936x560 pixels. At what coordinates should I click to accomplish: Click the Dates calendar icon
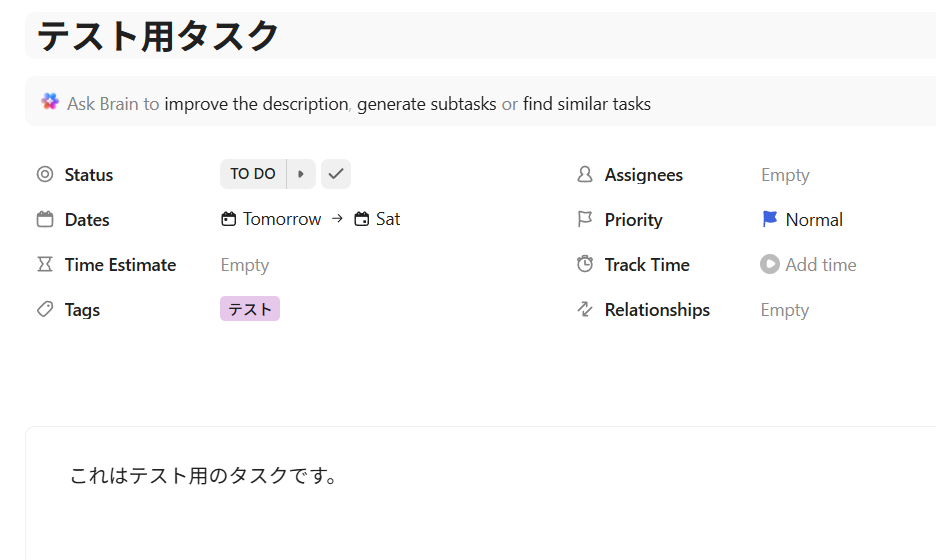point(44,219)
